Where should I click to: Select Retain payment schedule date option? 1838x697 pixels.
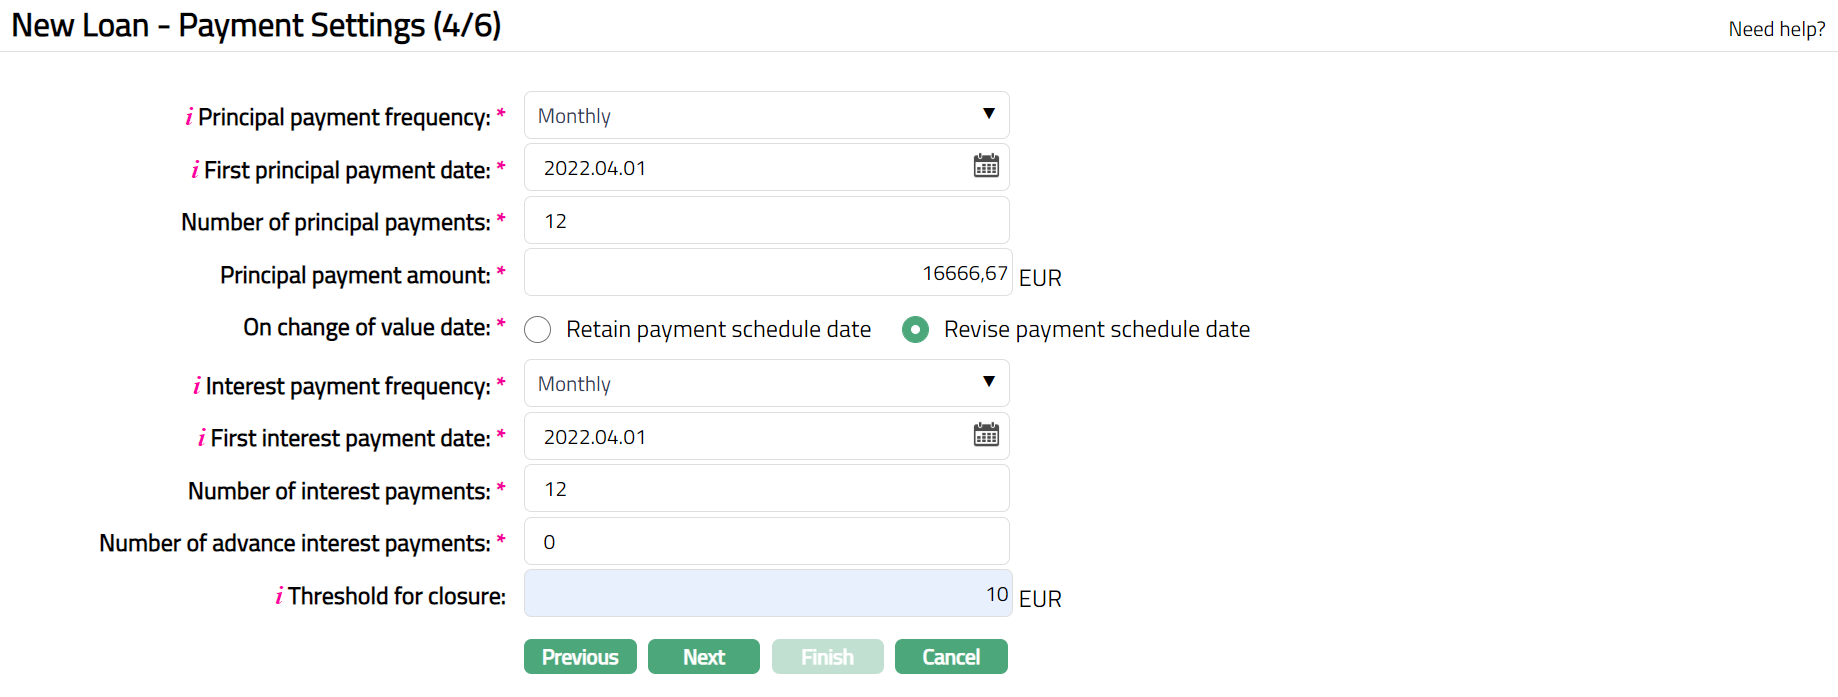pos(538,330)
